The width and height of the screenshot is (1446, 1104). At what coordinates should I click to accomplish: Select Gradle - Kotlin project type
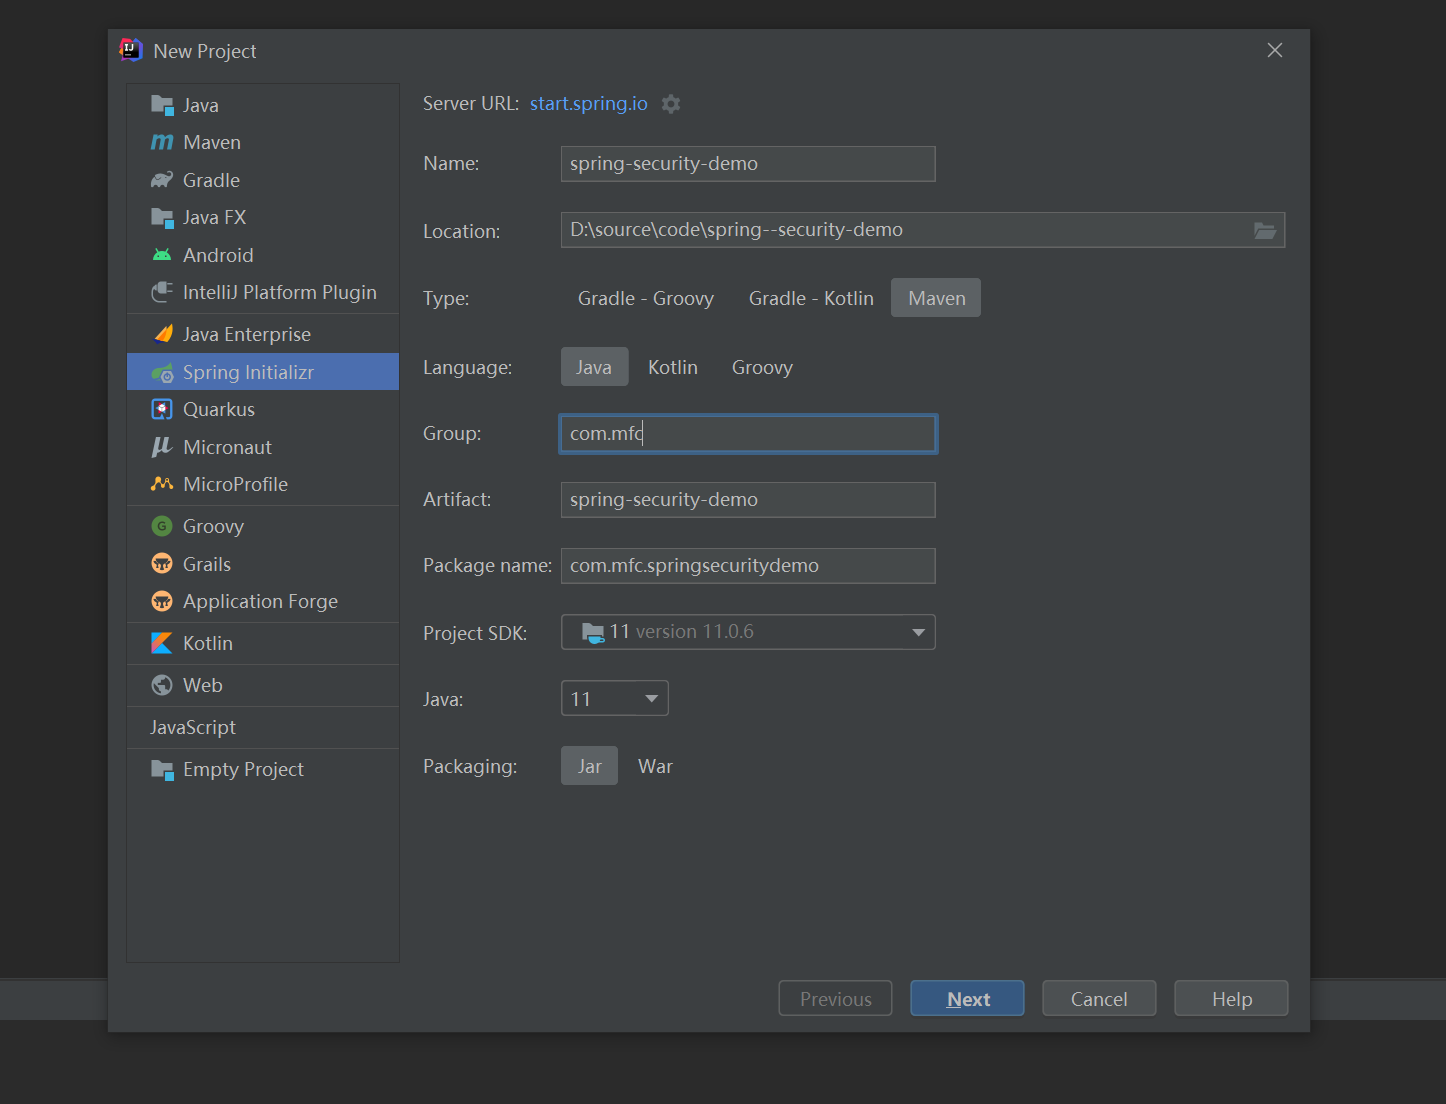coord(811,298)
